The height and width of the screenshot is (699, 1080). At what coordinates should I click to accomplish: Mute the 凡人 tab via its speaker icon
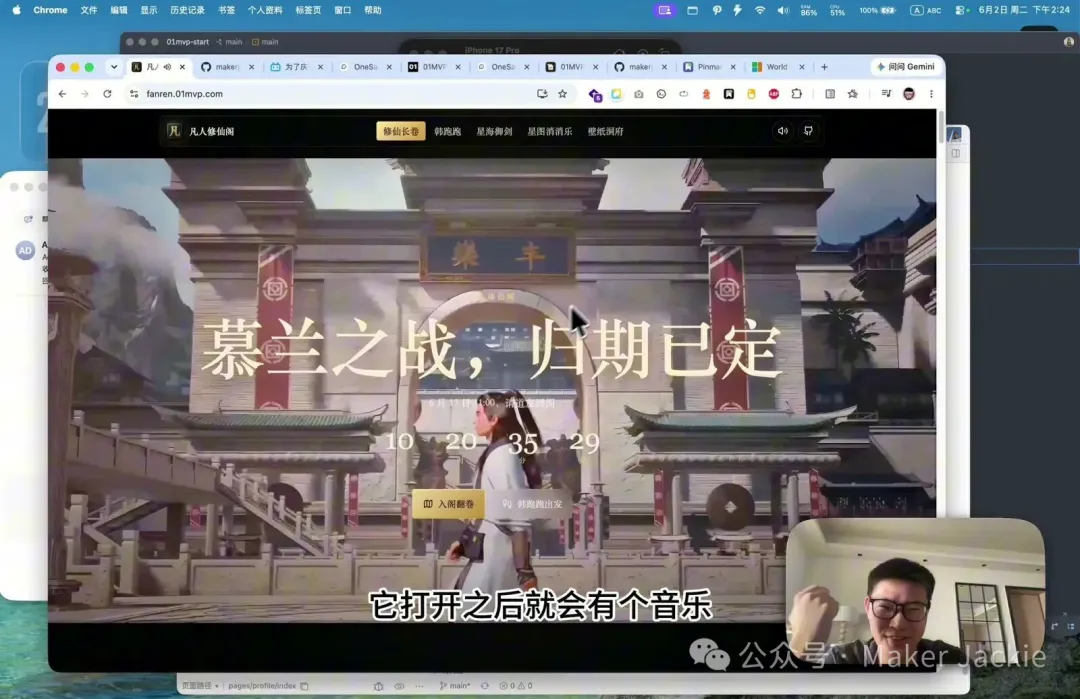pos(167,67)
